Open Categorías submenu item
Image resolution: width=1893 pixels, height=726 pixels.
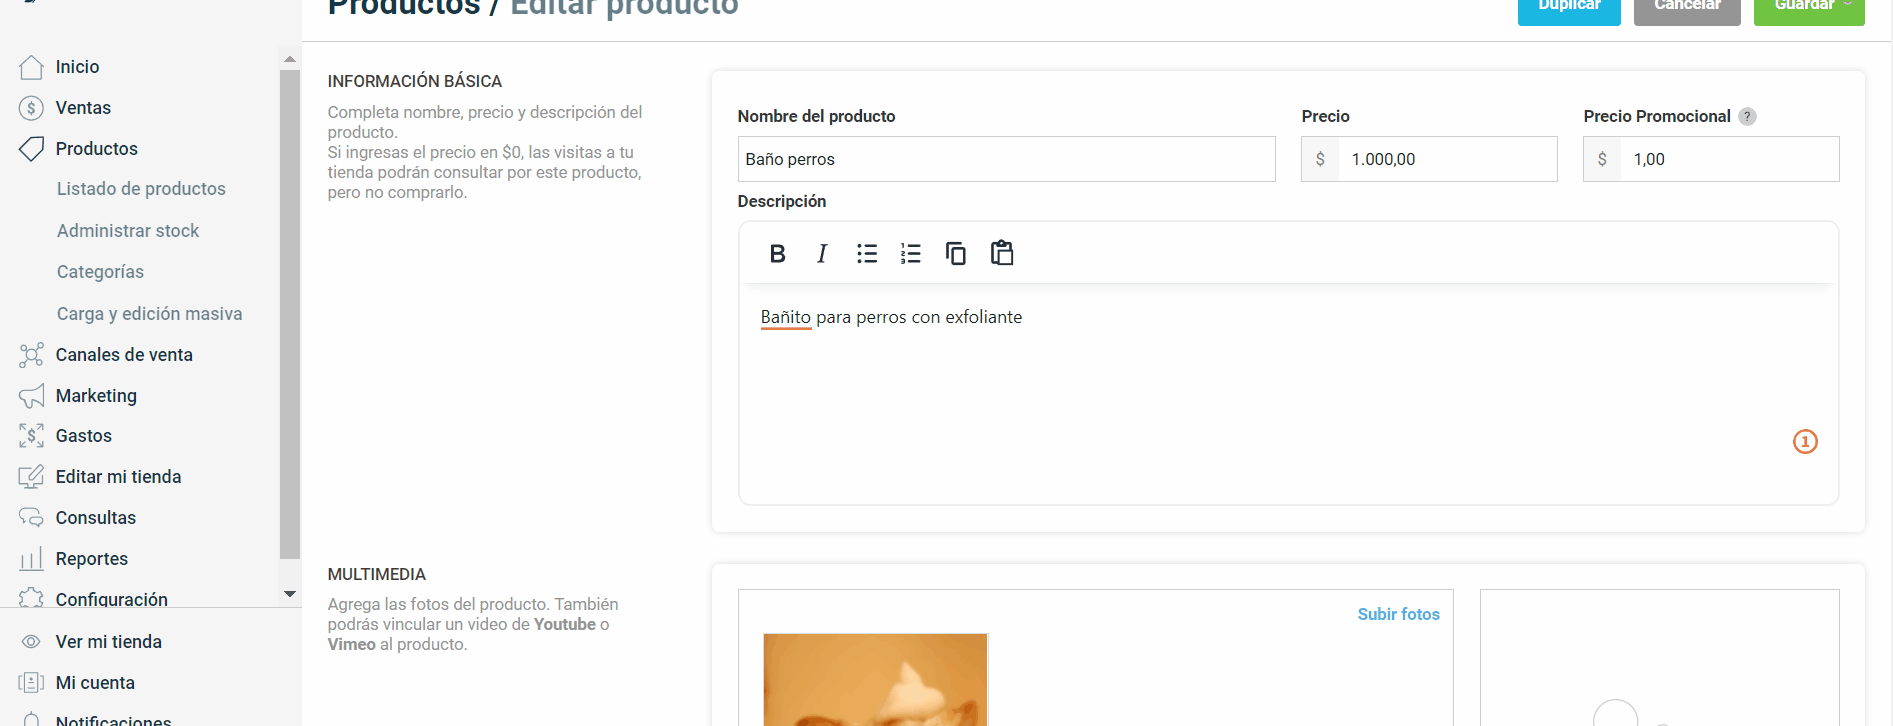pyautogui.click(x=100, y=272)
